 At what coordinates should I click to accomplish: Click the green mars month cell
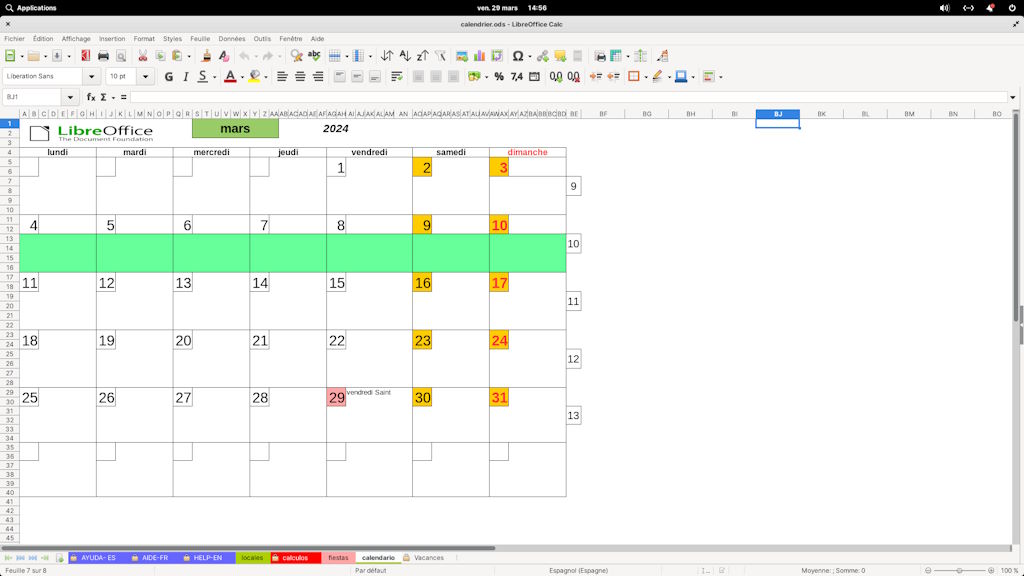tap(235, 129)
